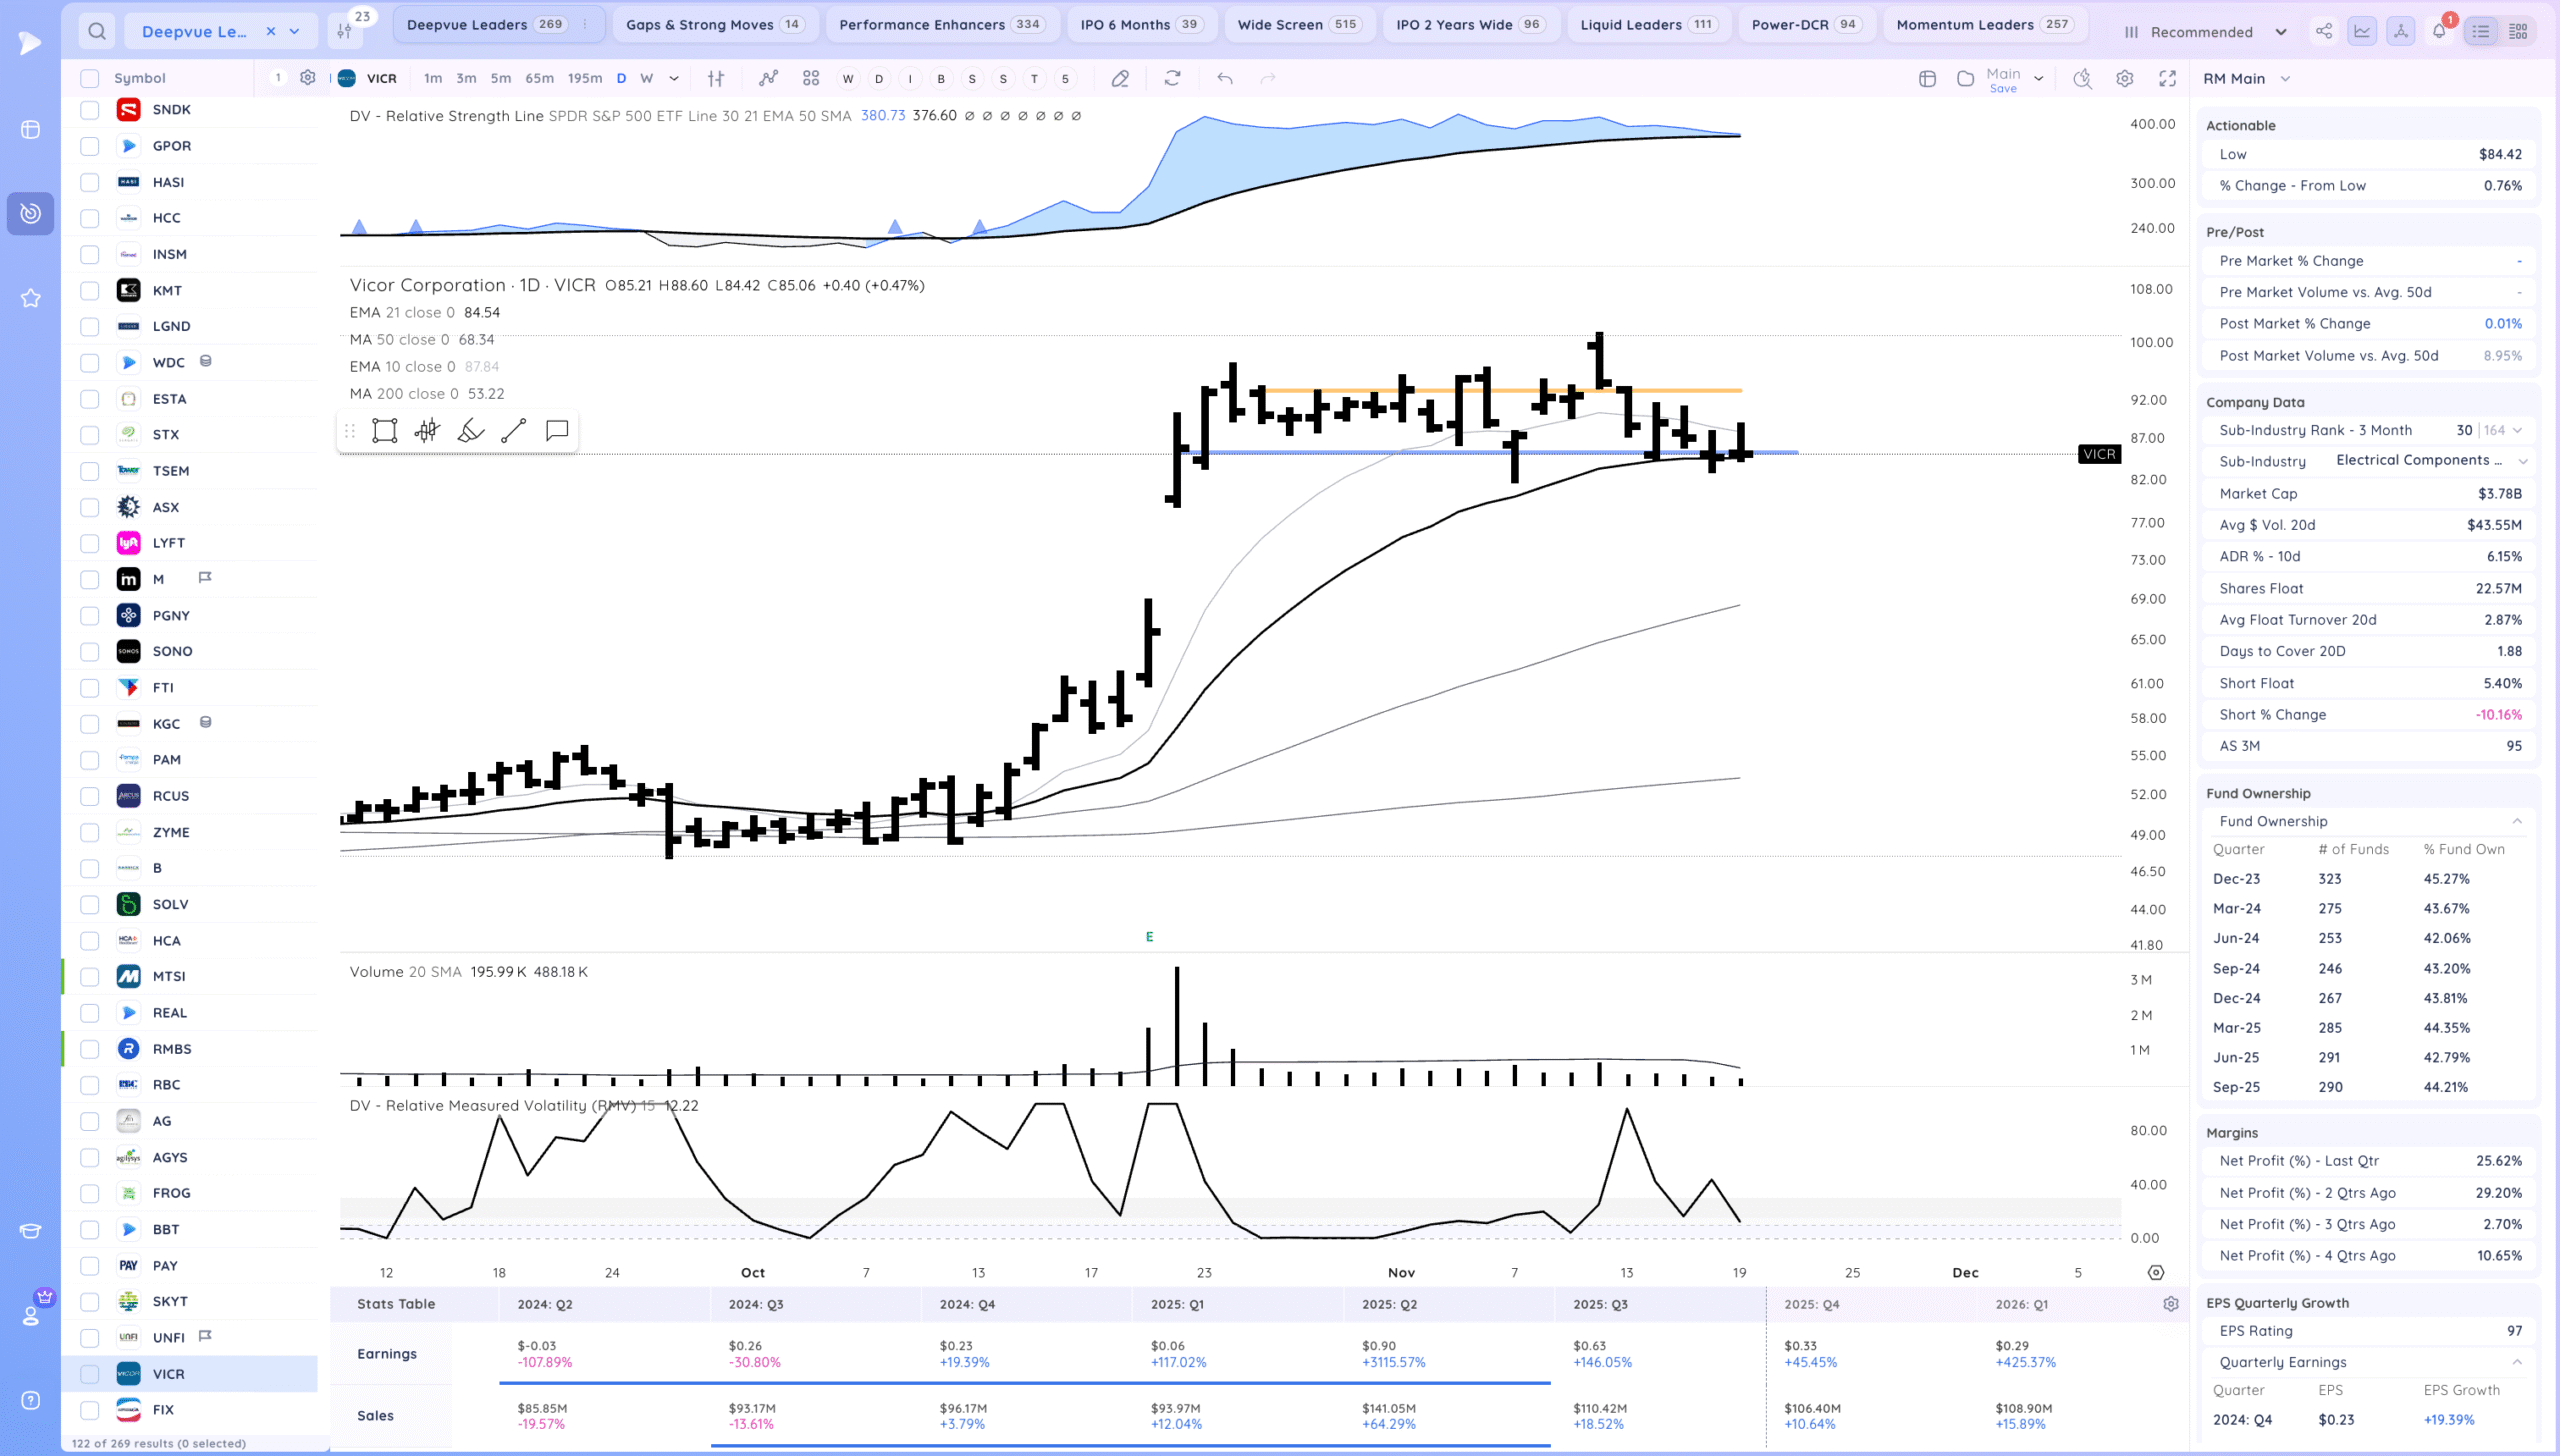Check the SNDK row checkbox

click(x=90, y=110)
